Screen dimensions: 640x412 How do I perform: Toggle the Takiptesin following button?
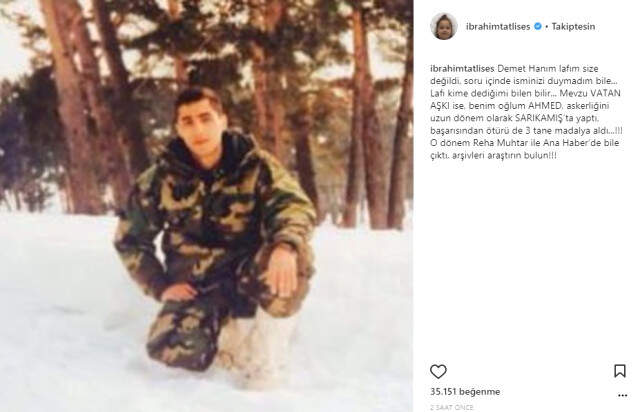pyautogui.click(x=573, y=27)
